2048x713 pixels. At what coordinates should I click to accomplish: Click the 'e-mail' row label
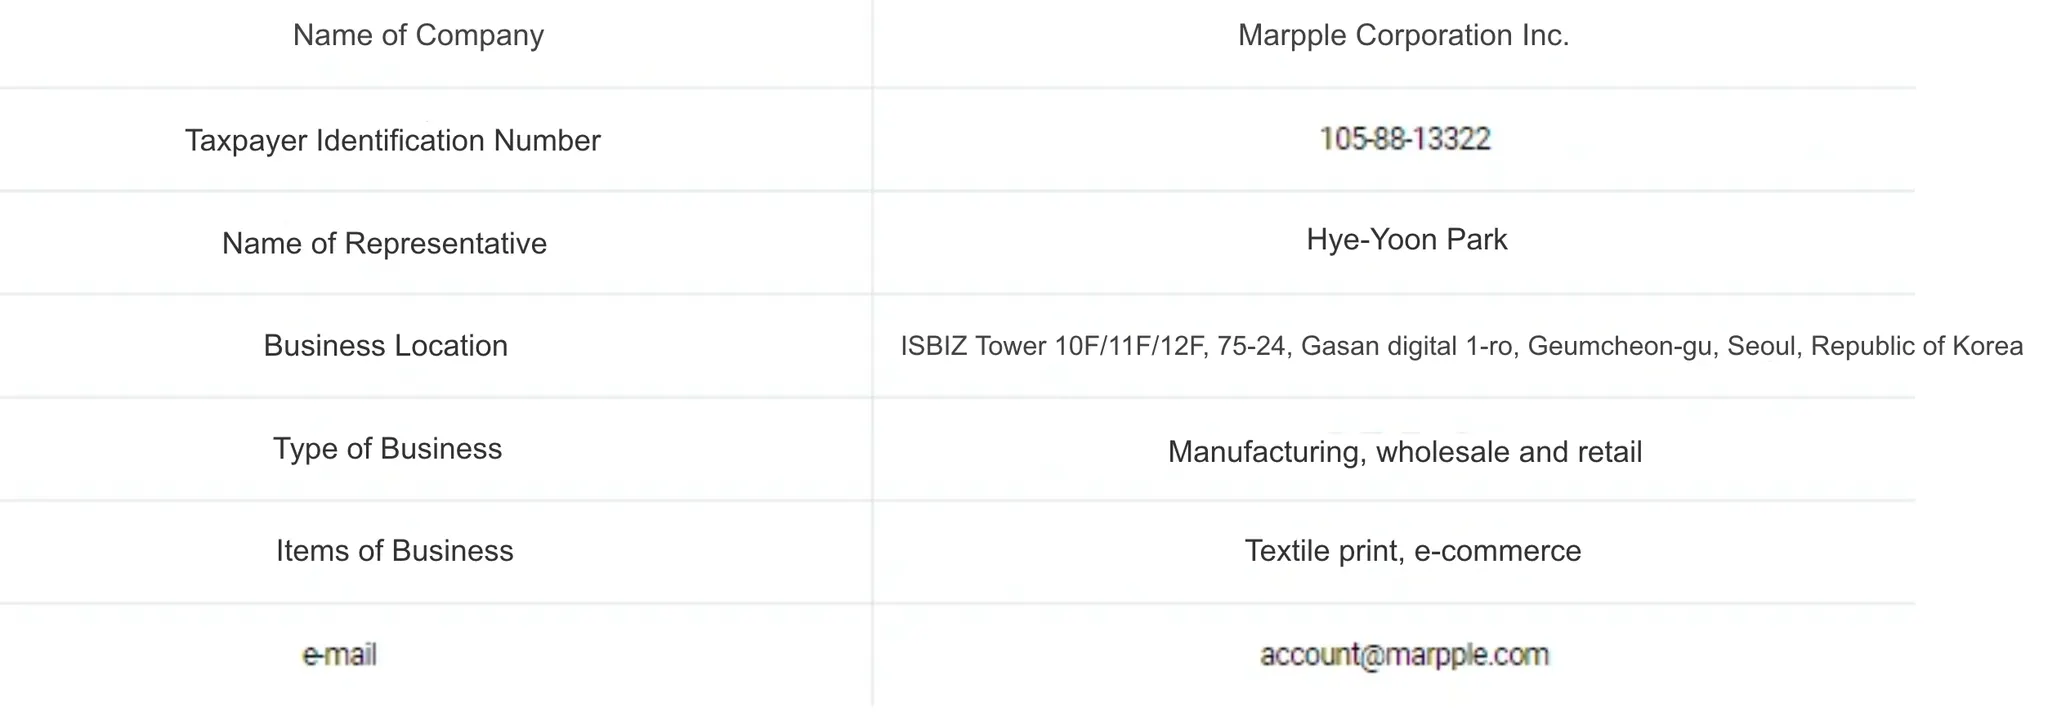point(339,655)
